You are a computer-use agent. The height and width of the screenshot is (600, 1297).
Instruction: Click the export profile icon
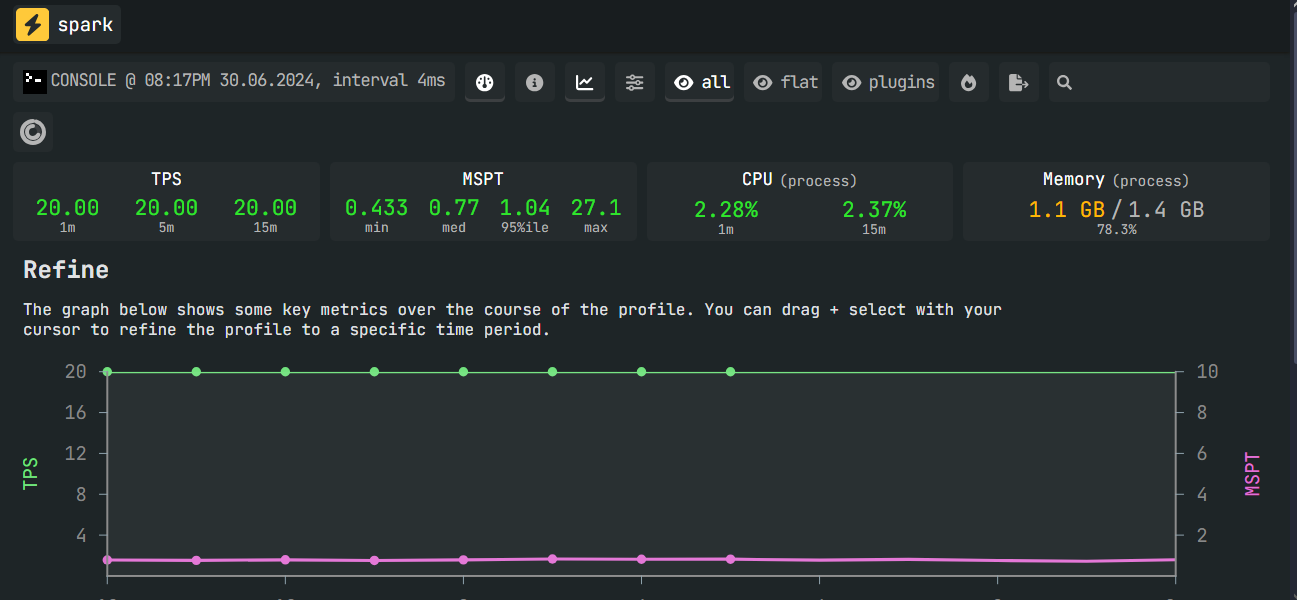[x=1018, y=82]
